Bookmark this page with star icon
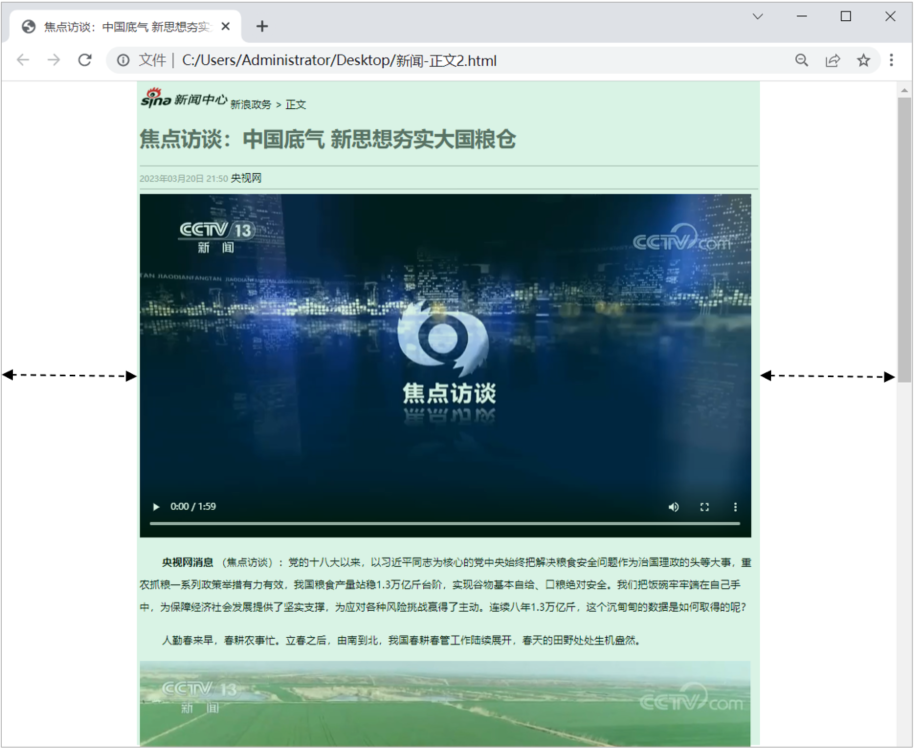914x749 pixels. point(863,60)
